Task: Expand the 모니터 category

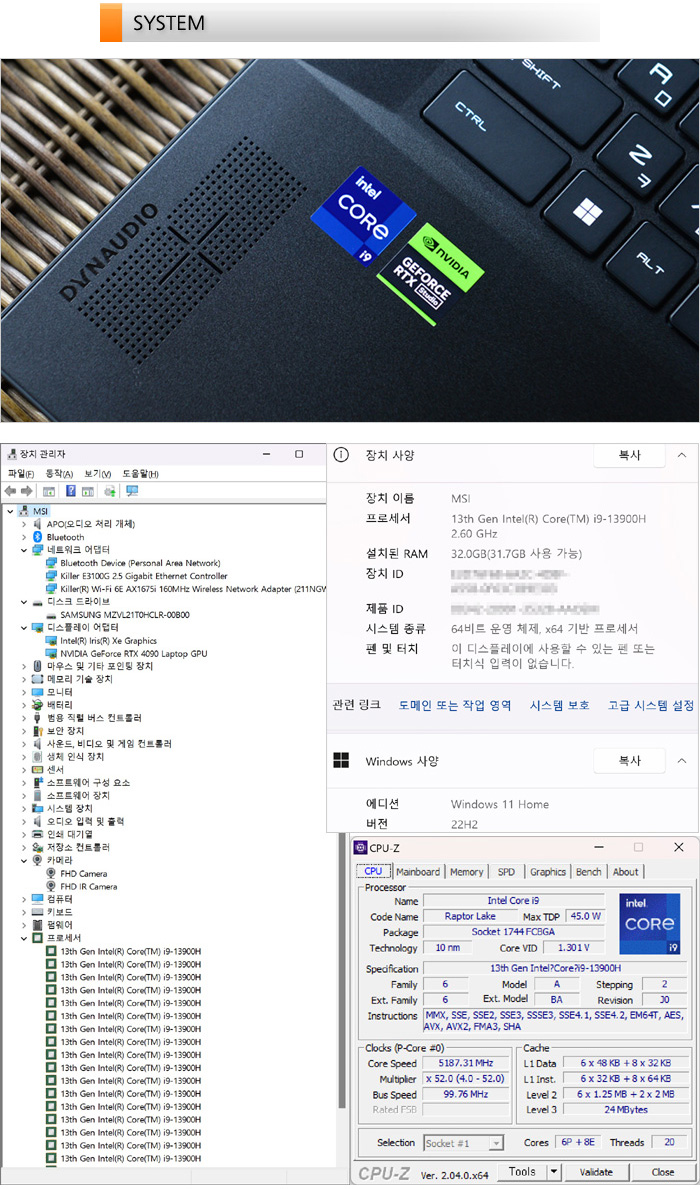Action: (x=24, y=692)
